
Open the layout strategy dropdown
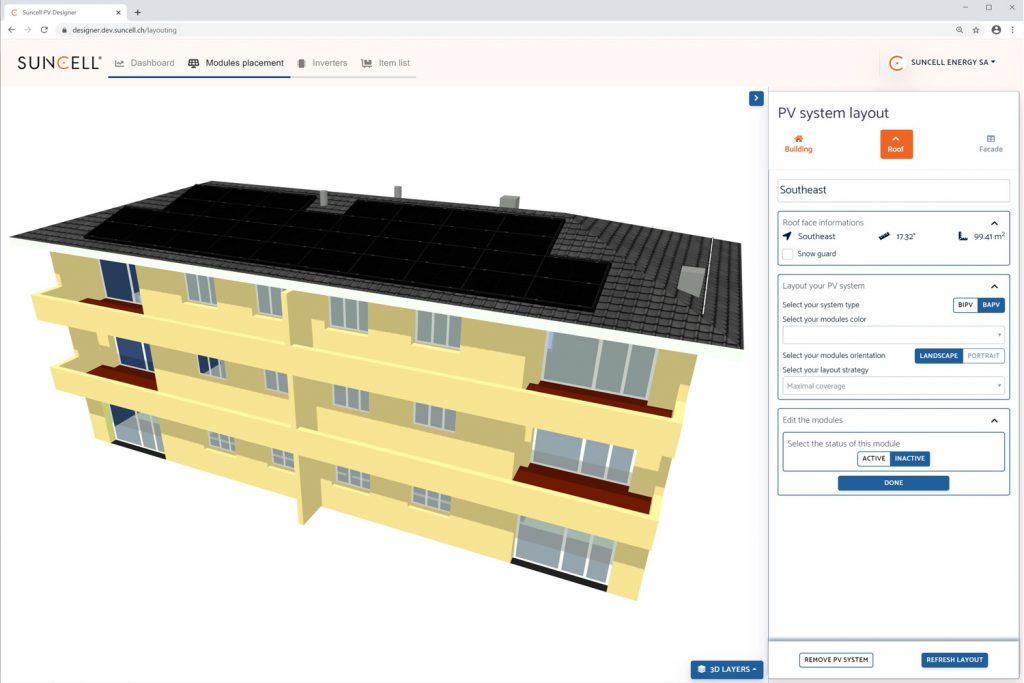click(x=893, y=386)
